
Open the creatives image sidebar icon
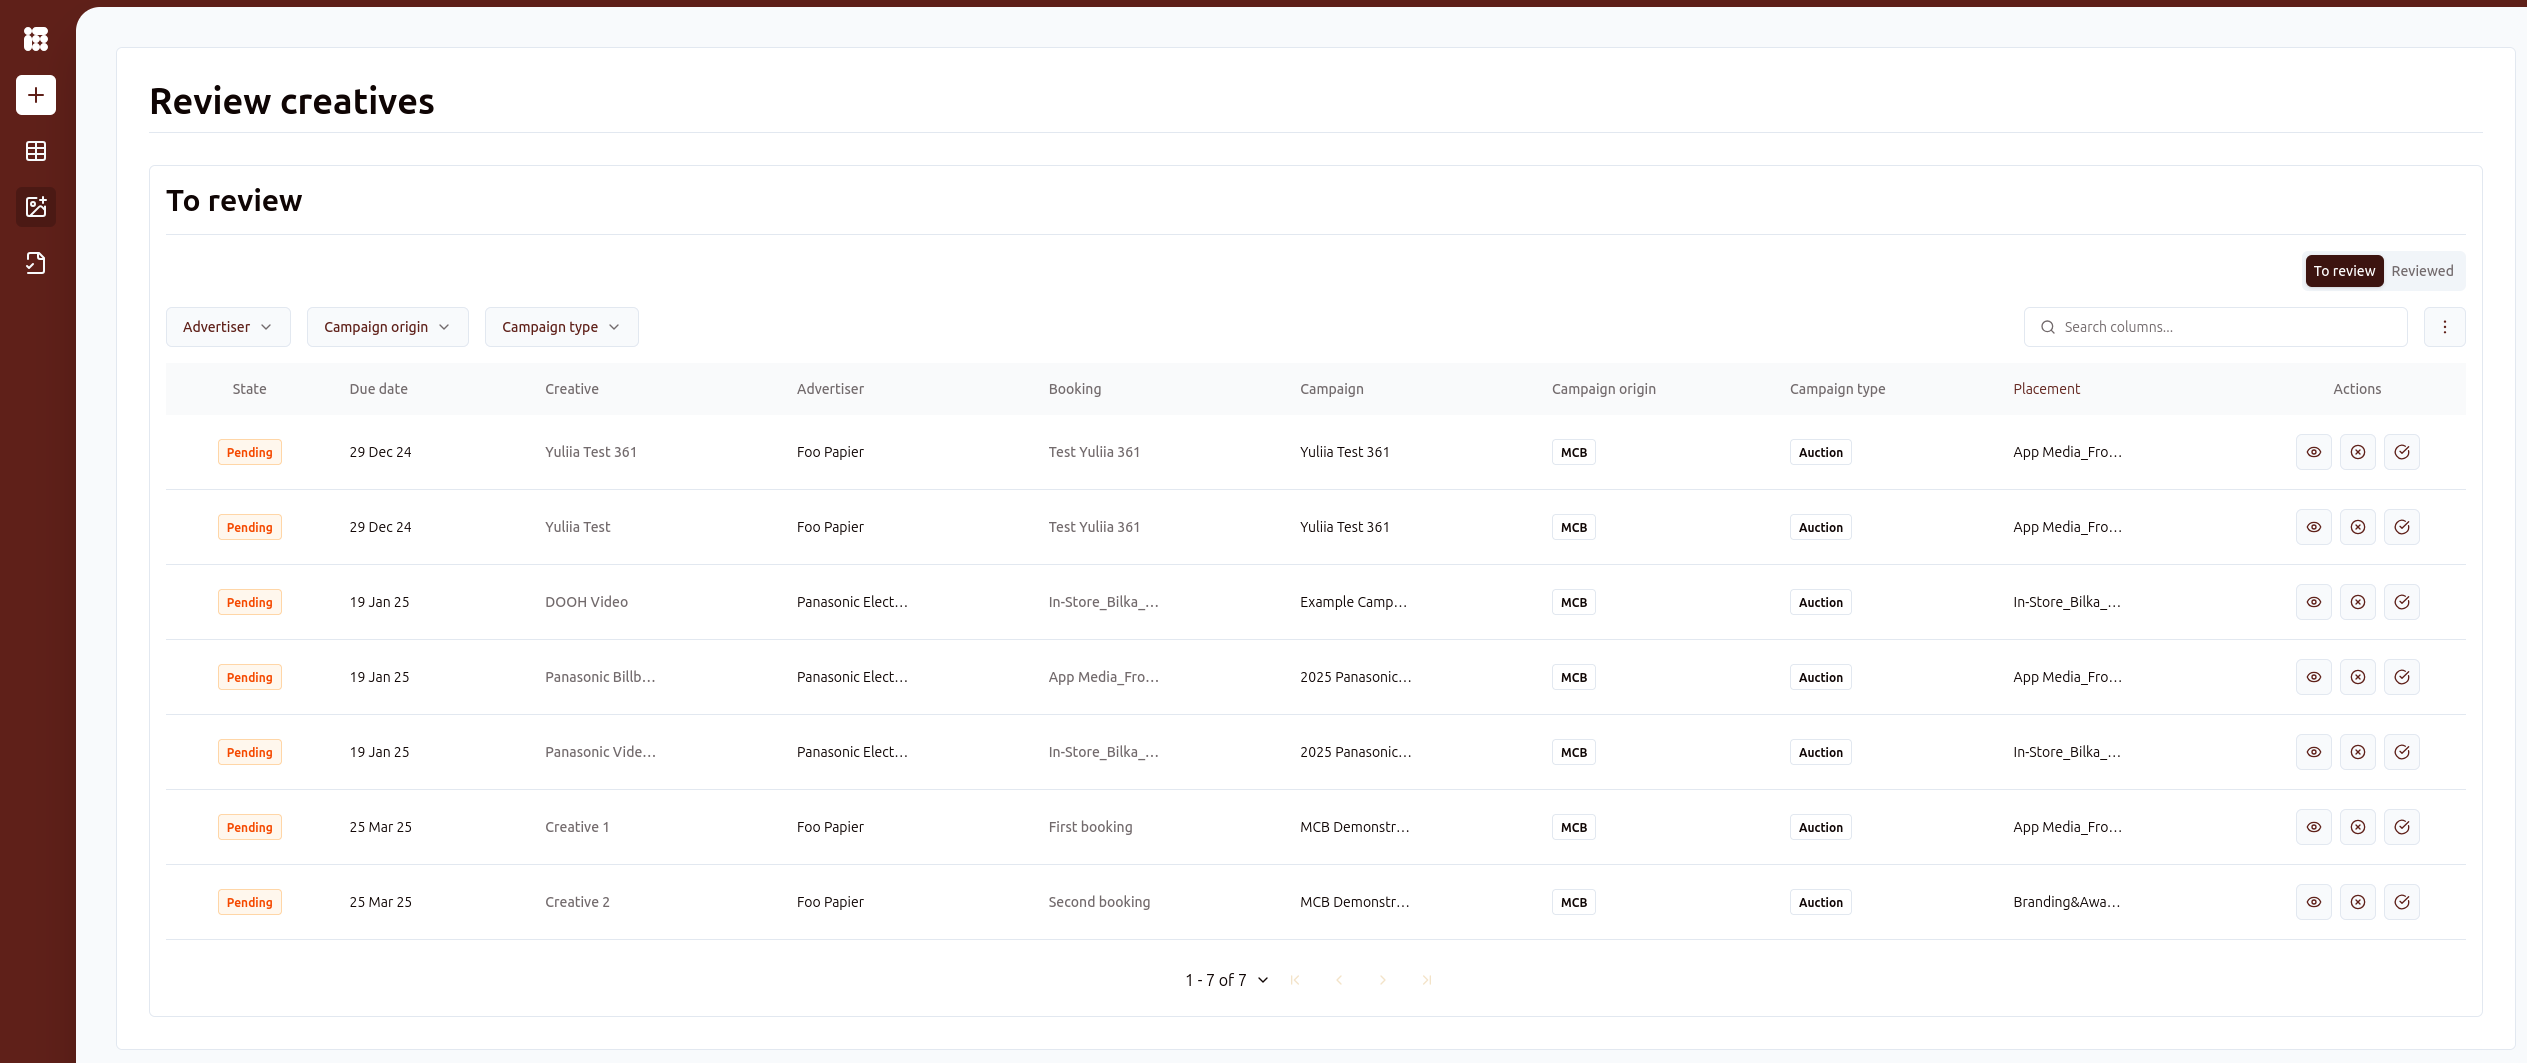36,207
